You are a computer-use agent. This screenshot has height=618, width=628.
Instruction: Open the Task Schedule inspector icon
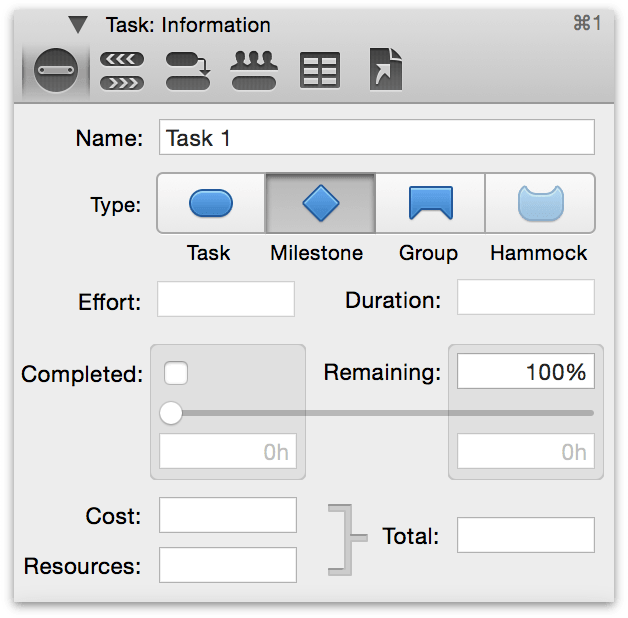[x=122, y=71]
